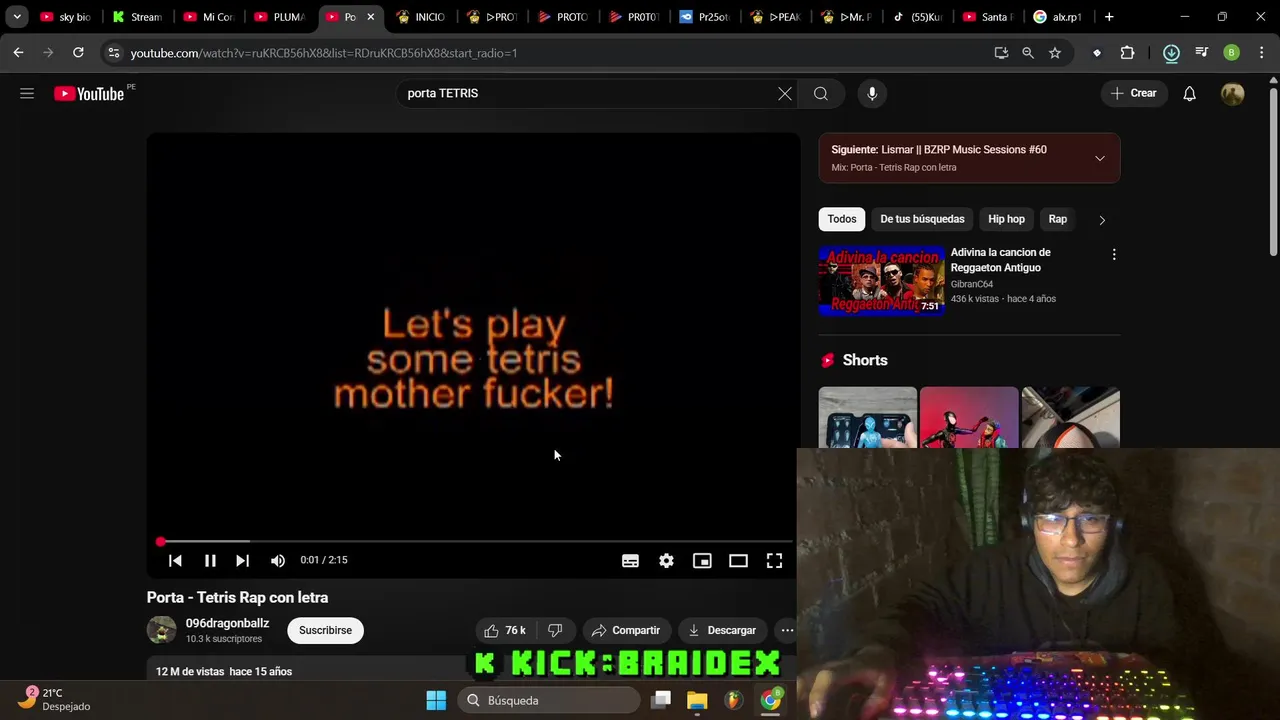Viewport: 1280px width, 720px height.
Task: Close the current Porta tab
Action: pos(371,17)
